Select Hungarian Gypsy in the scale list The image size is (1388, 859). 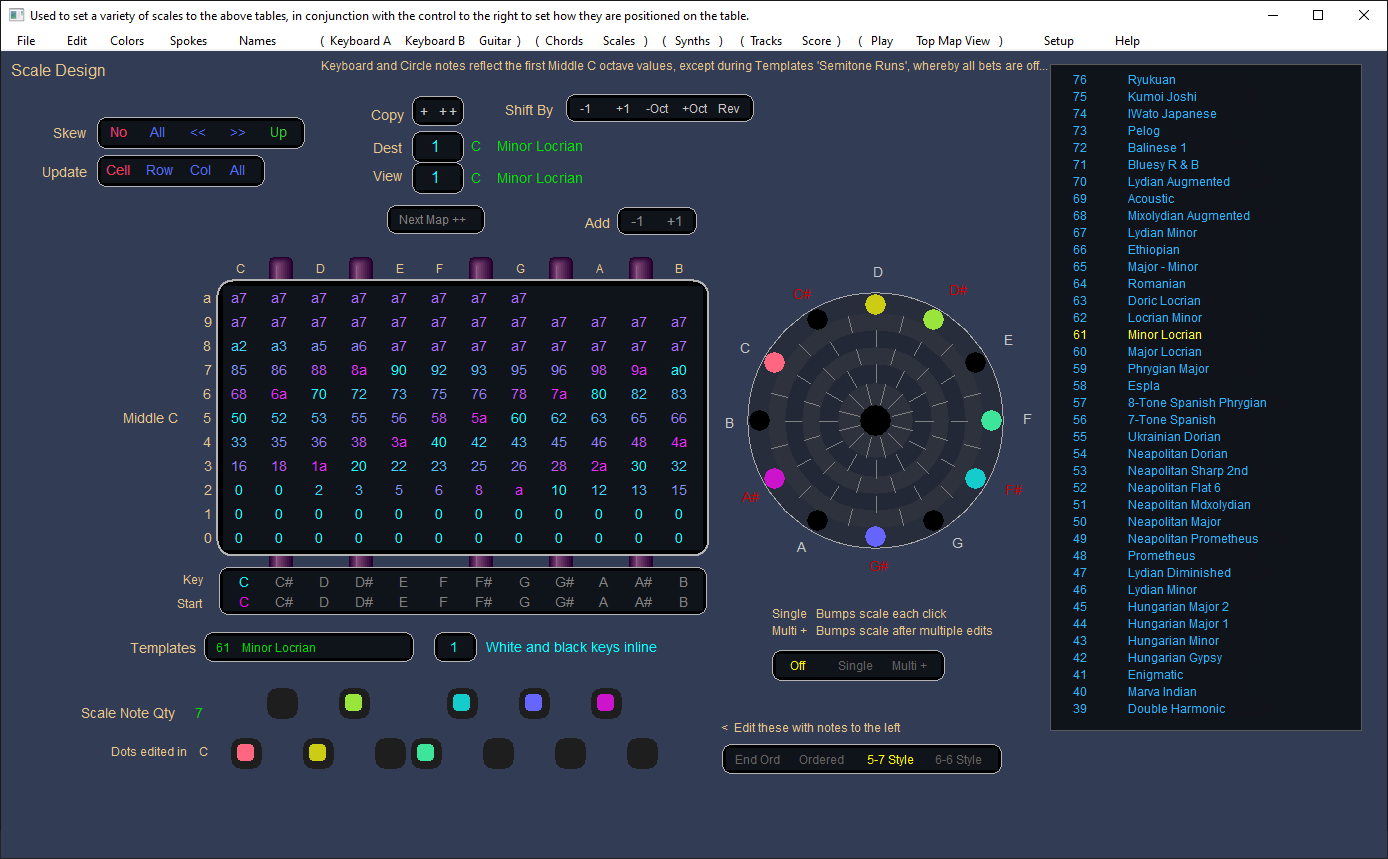click(x=1174, y=658)
